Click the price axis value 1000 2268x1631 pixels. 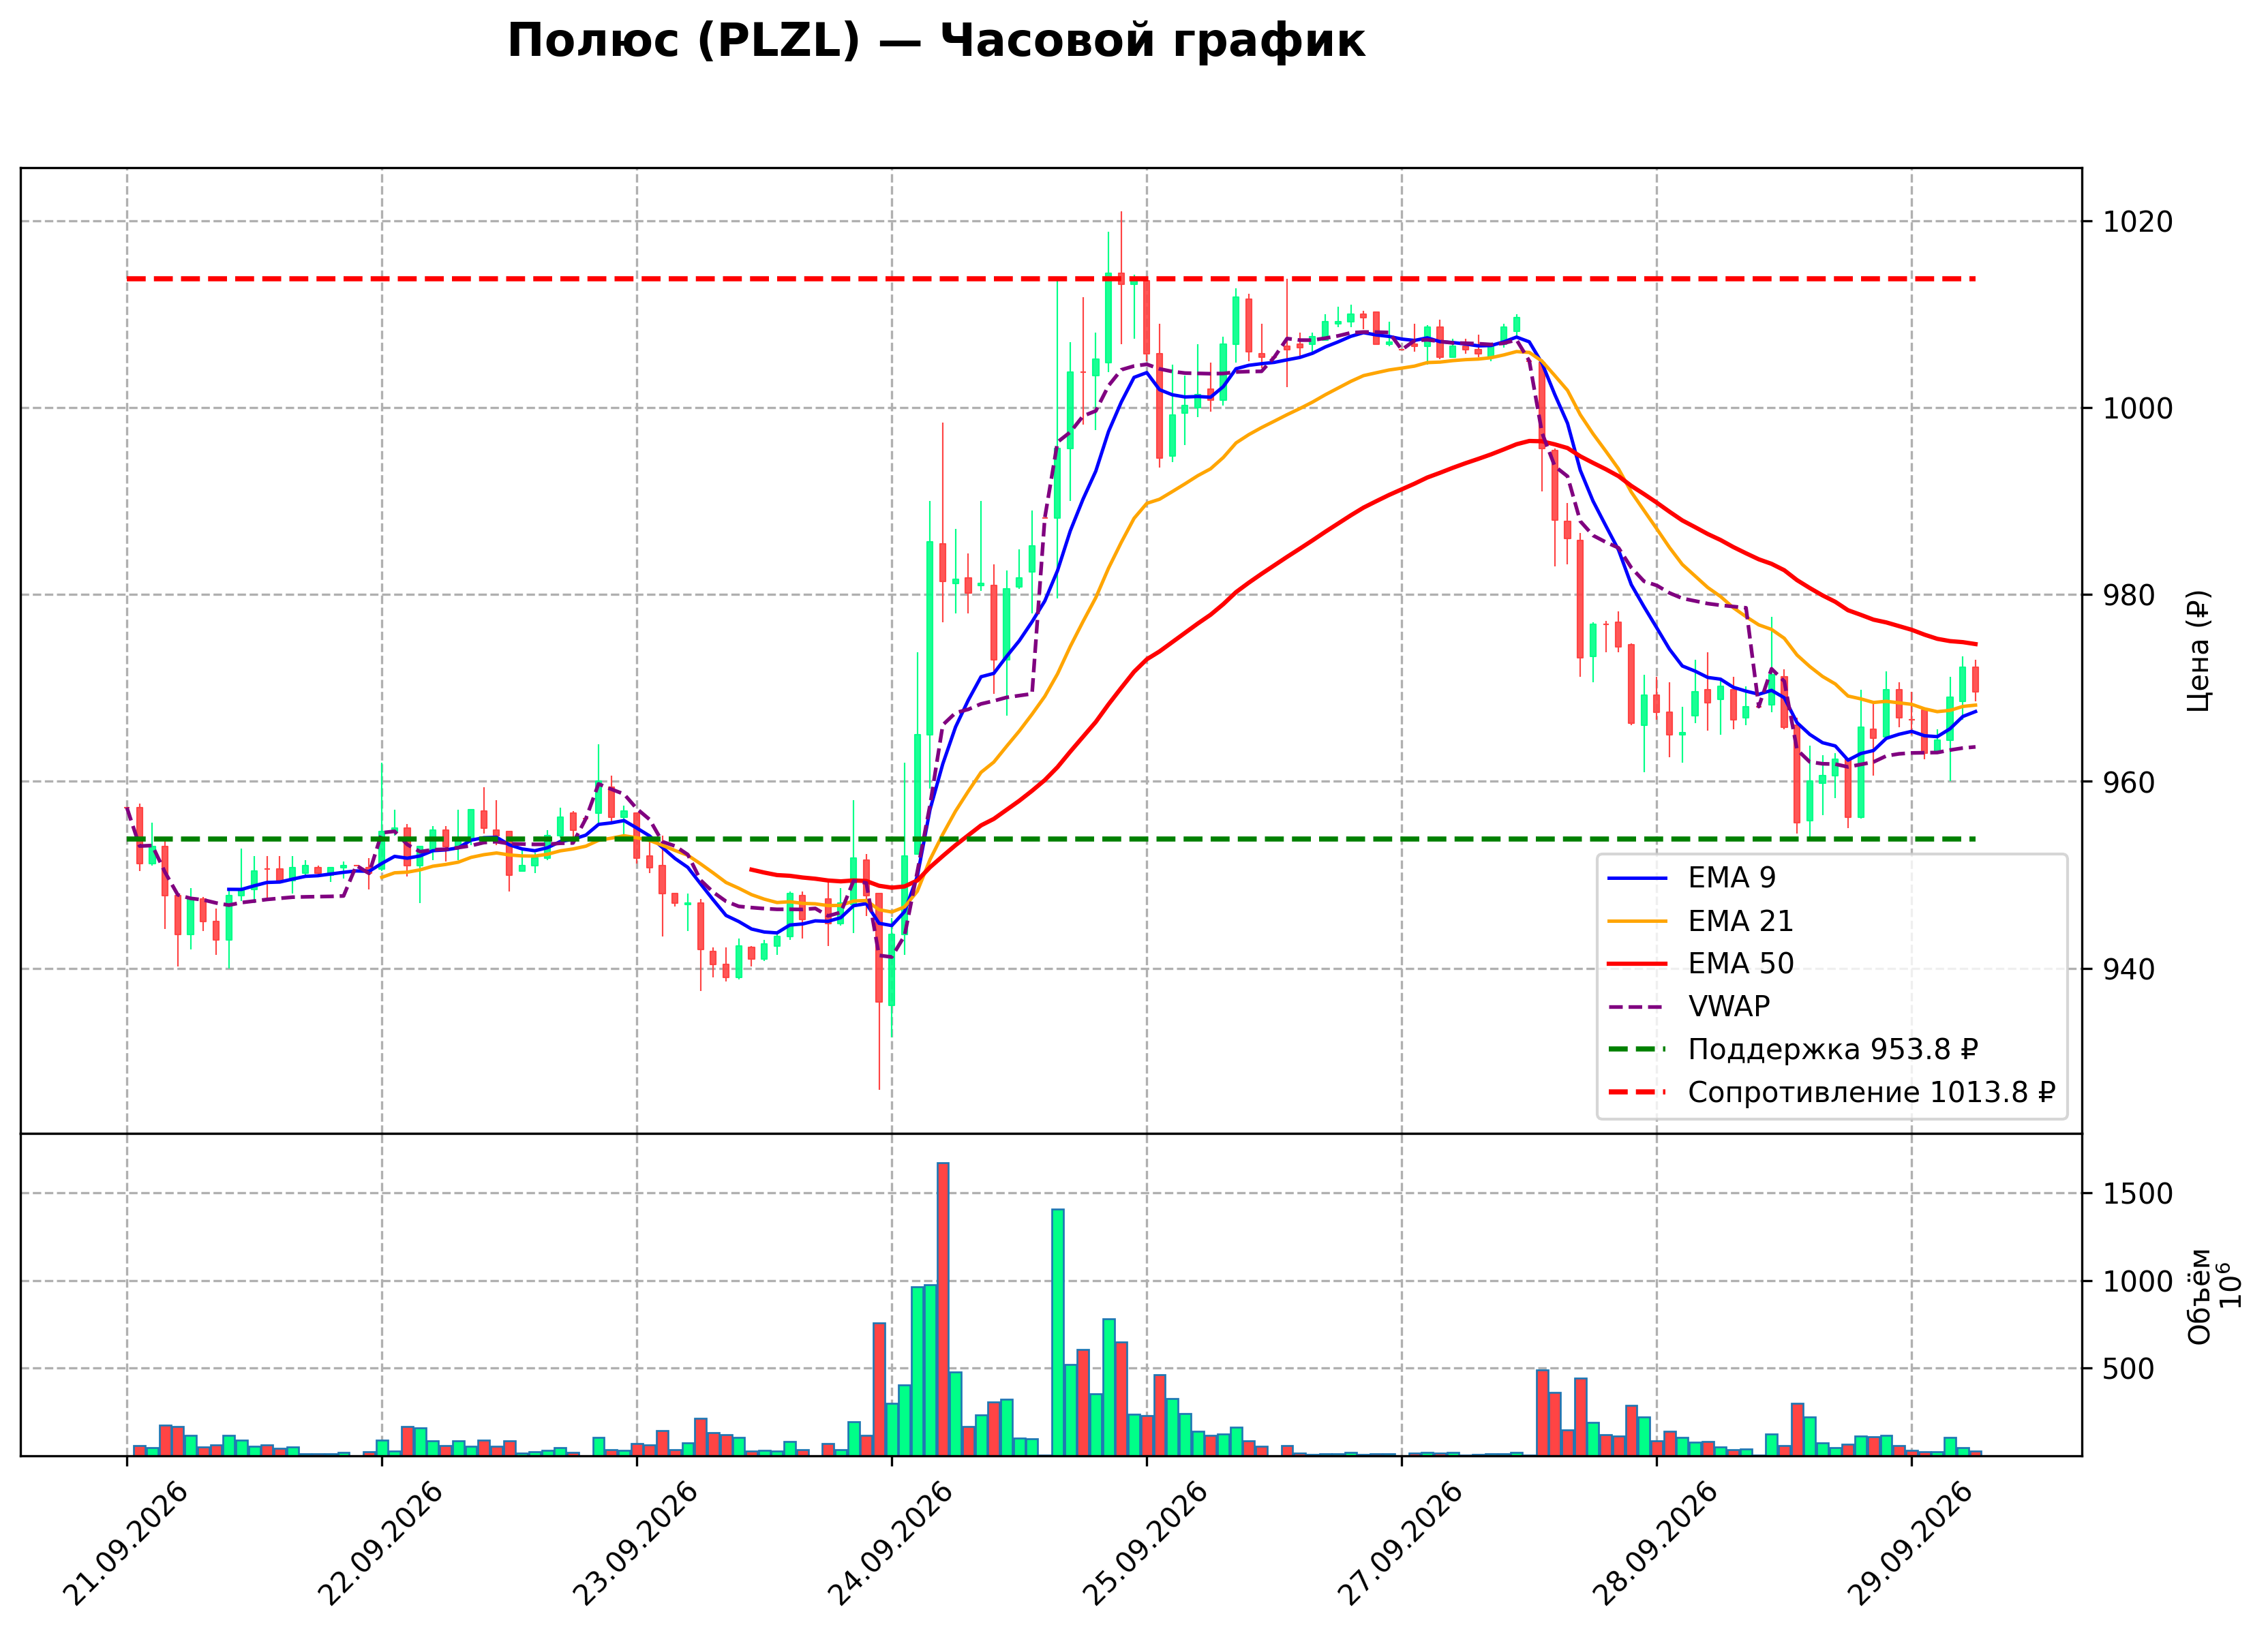click(2138, 408)
